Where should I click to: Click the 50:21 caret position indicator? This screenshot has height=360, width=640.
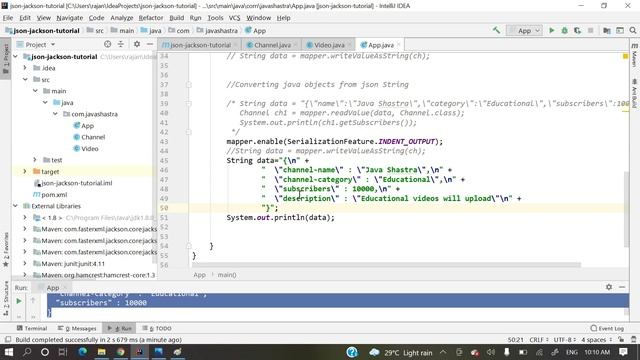pyautogui.click(x=516, y=340)
